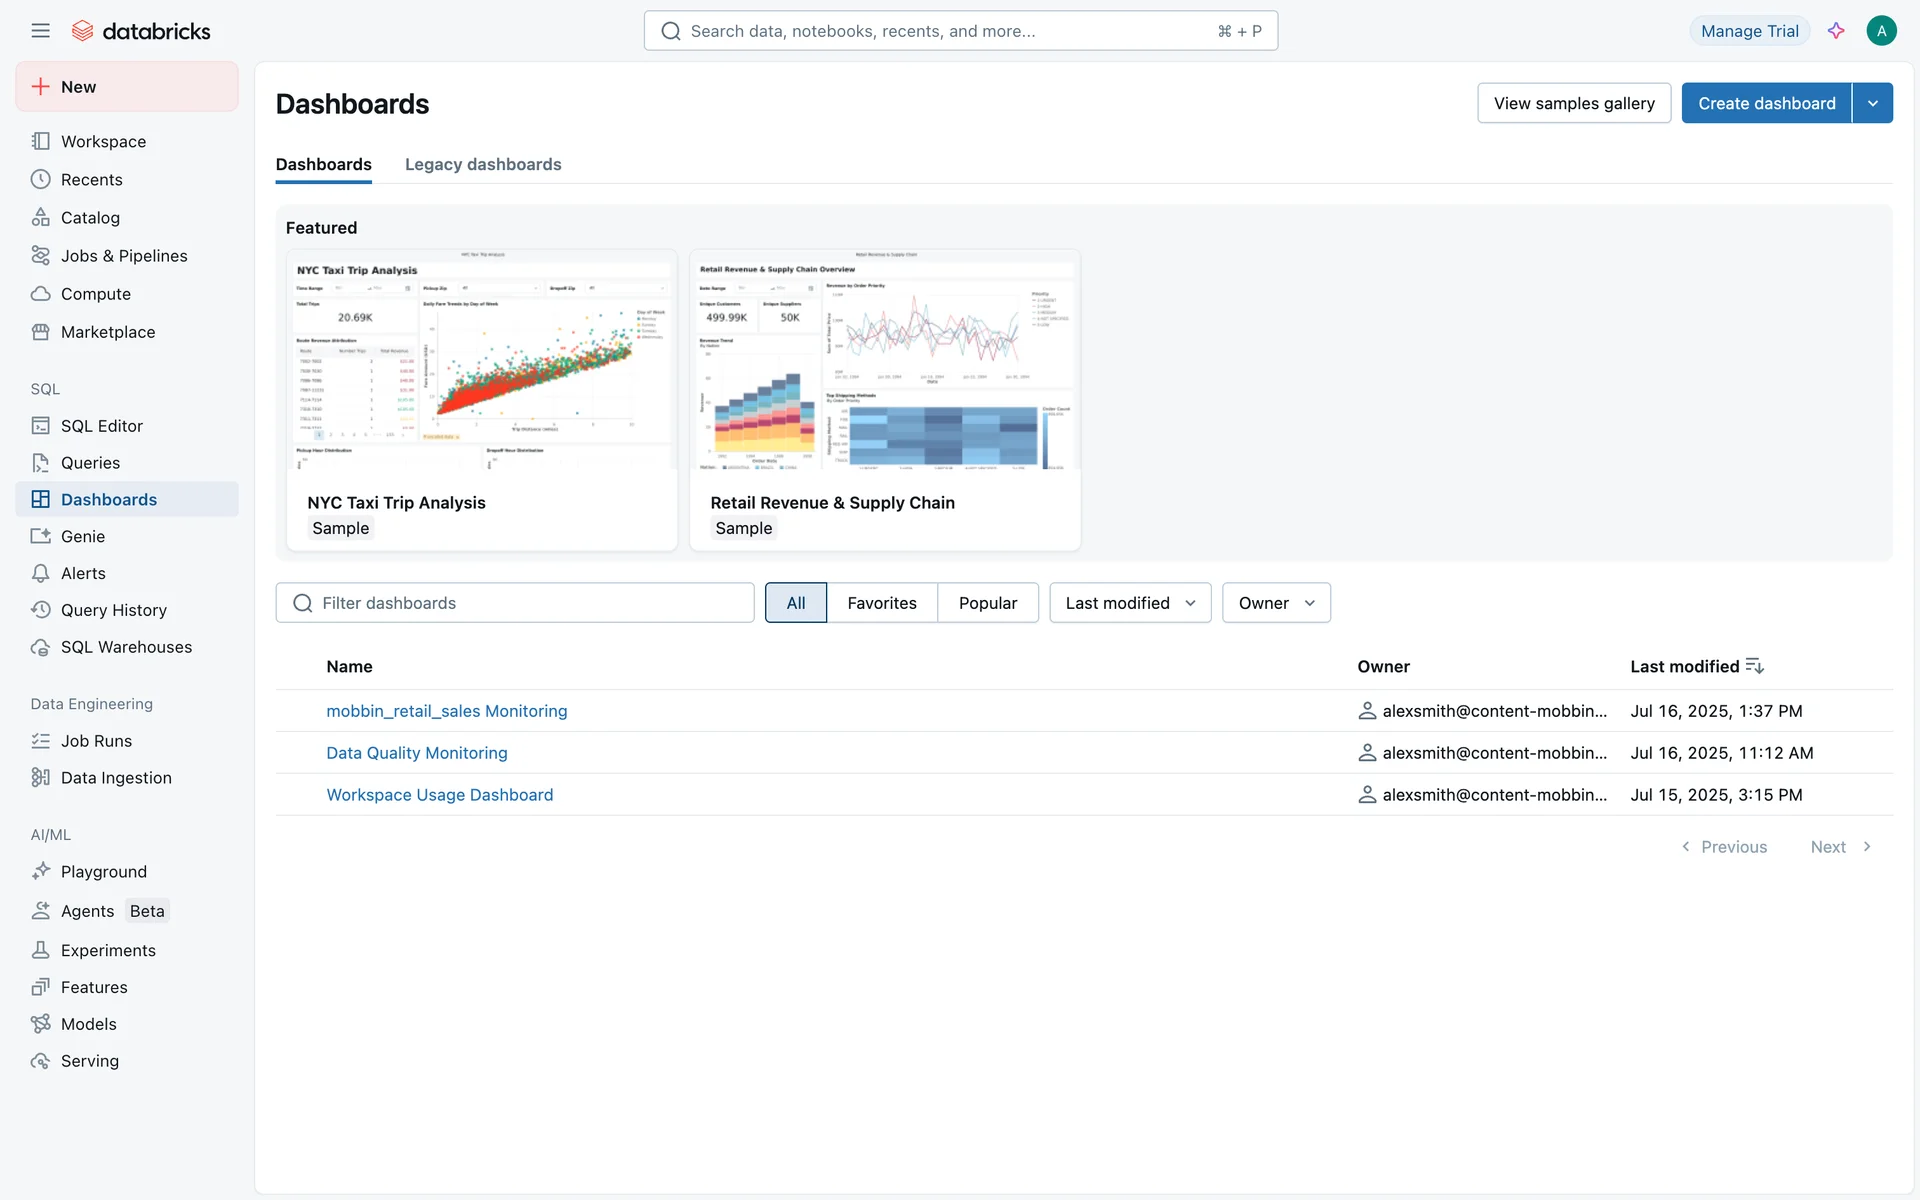
Task: Select the All filter toggle
Action: click(795, 603)
